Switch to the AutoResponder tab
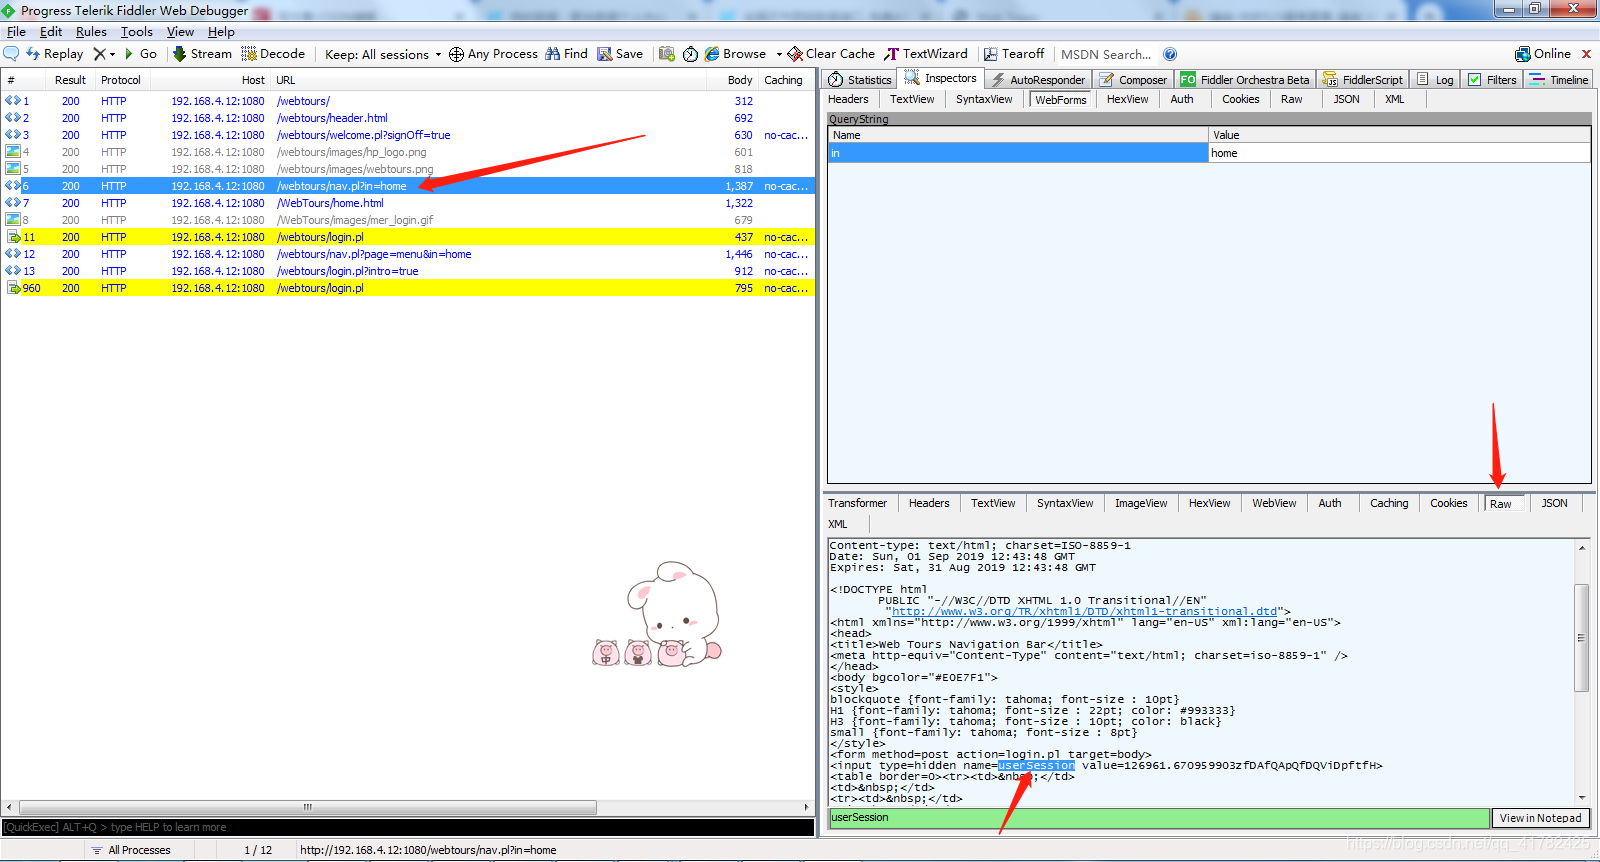The image size is (1600, 862). [1038, 79]
